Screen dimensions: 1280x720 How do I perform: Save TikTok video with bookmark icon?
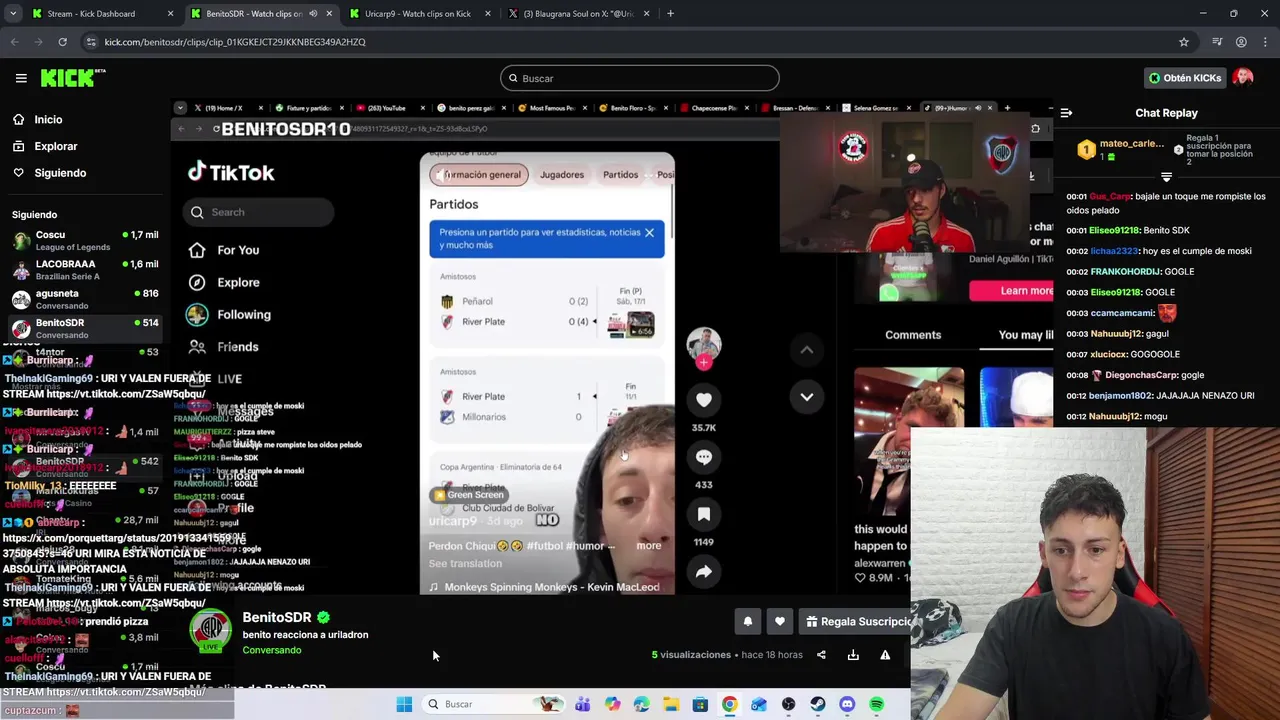[x=704, y=514]
